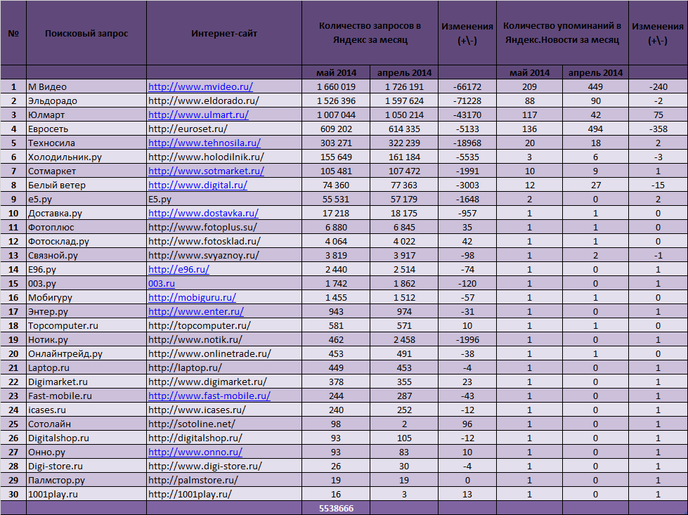Viewport: 688px width, 515px height.
Task: Select the change value -18968
Action: (467, 143)
